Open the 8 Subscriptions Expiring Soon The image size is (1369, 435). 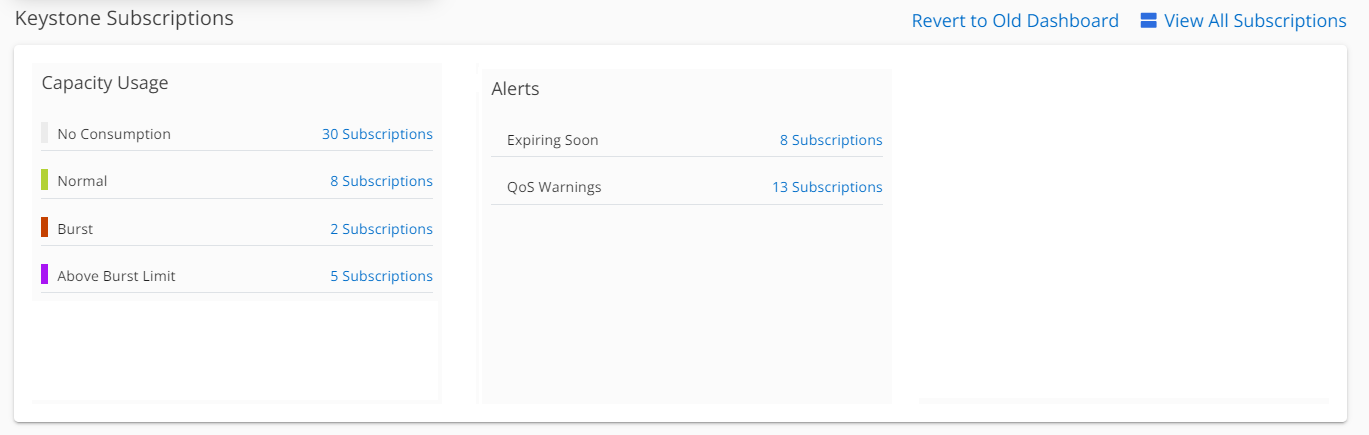[x=831, y=140]
